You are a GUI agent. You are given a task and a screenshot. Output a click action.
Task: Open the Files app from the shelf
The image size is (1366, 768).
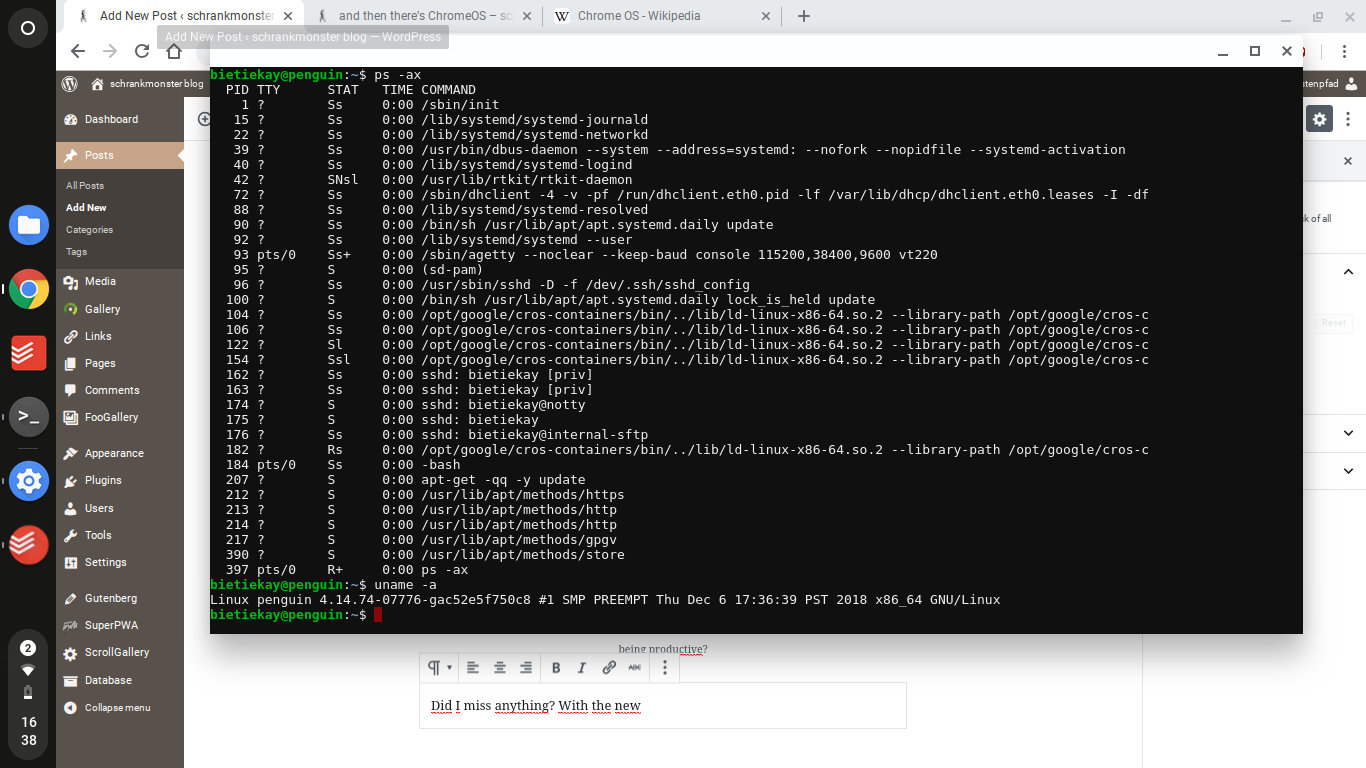28,225
